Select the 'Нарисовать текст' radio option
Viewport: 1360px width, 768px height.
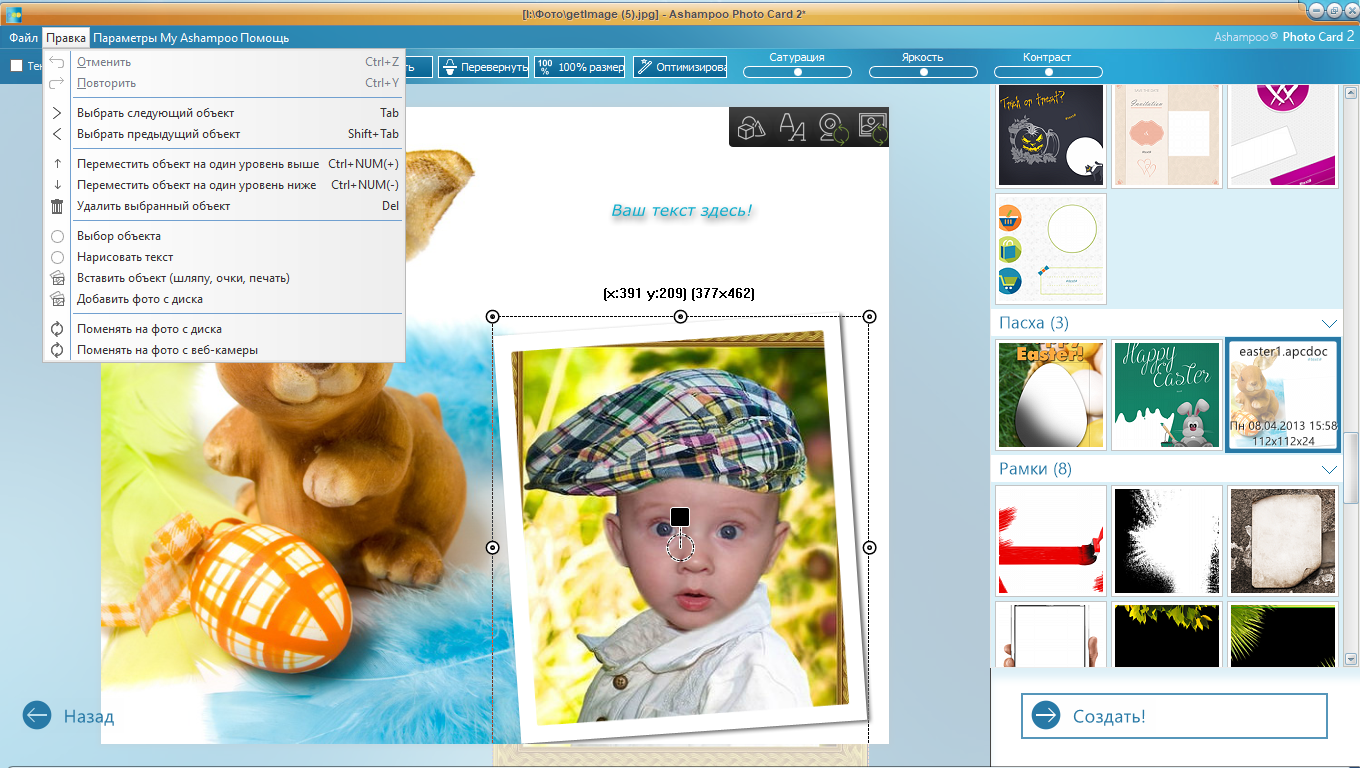tap(57, 257)
